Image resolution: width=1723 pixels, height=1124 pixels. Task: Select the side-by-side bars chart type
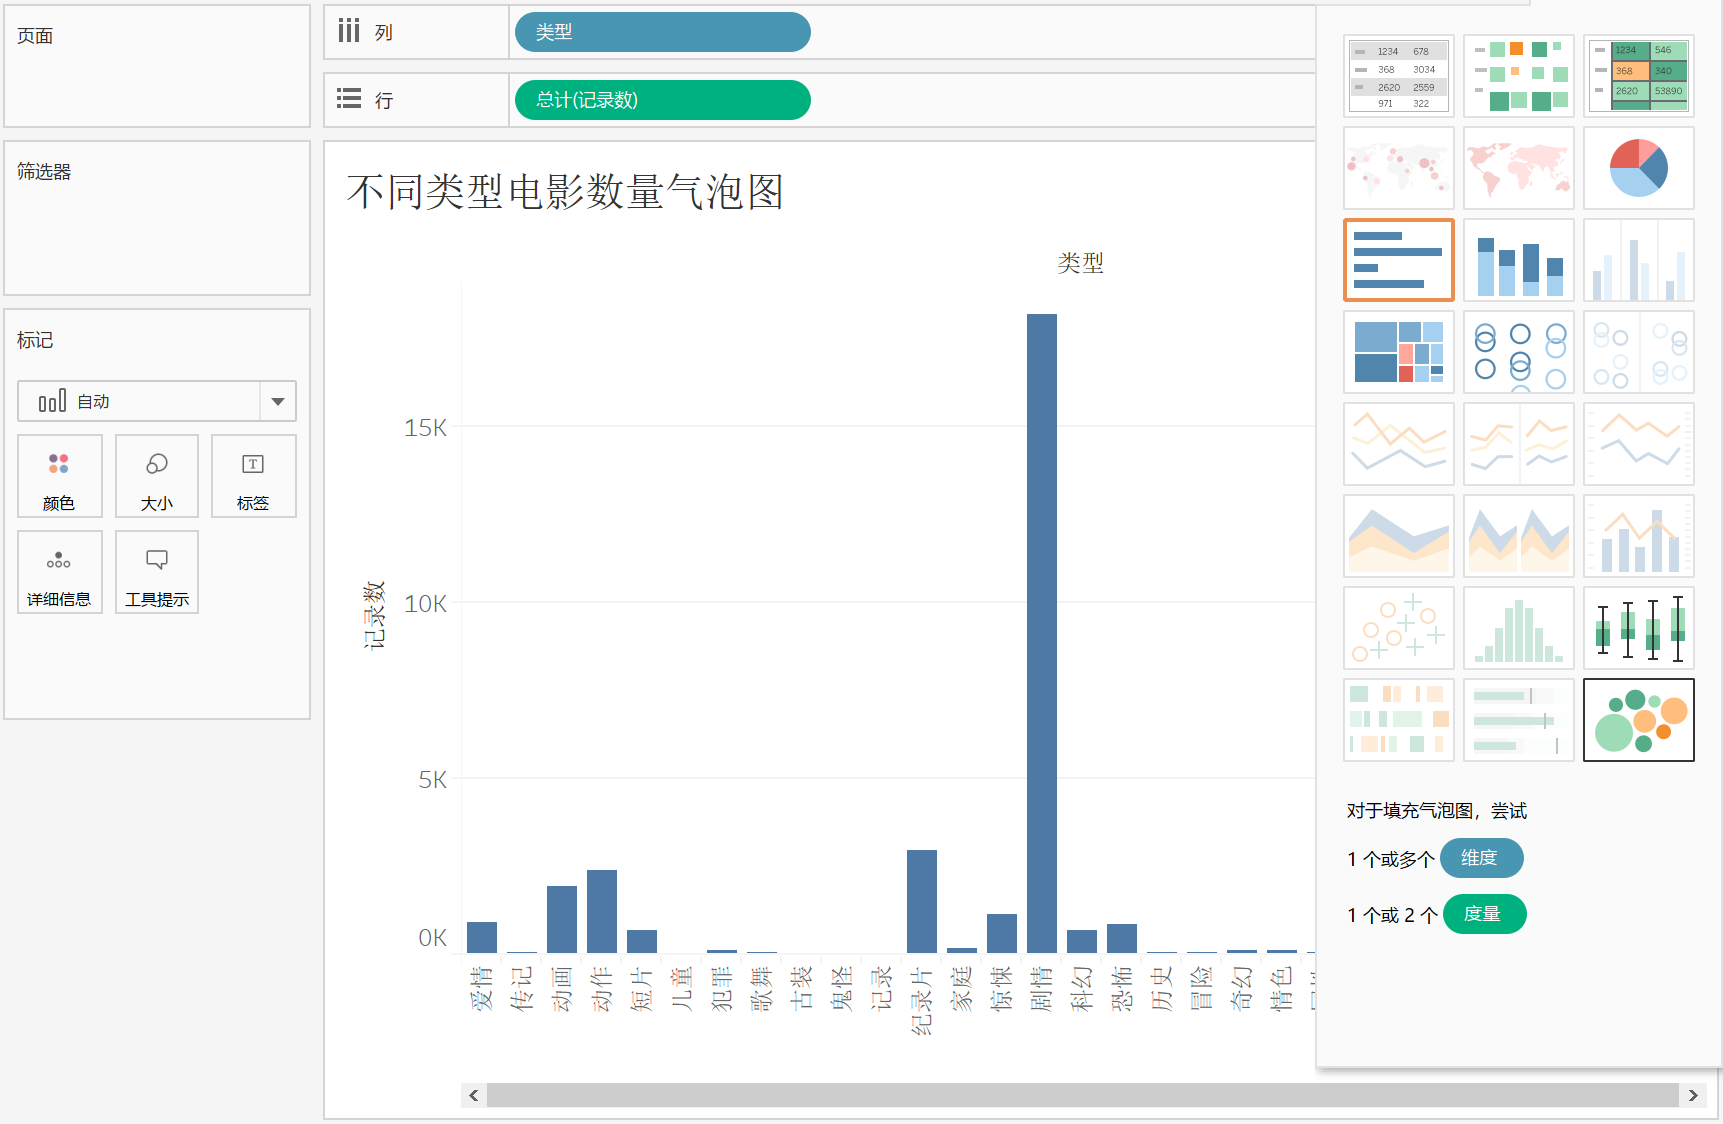click(x=1639, y=260)
